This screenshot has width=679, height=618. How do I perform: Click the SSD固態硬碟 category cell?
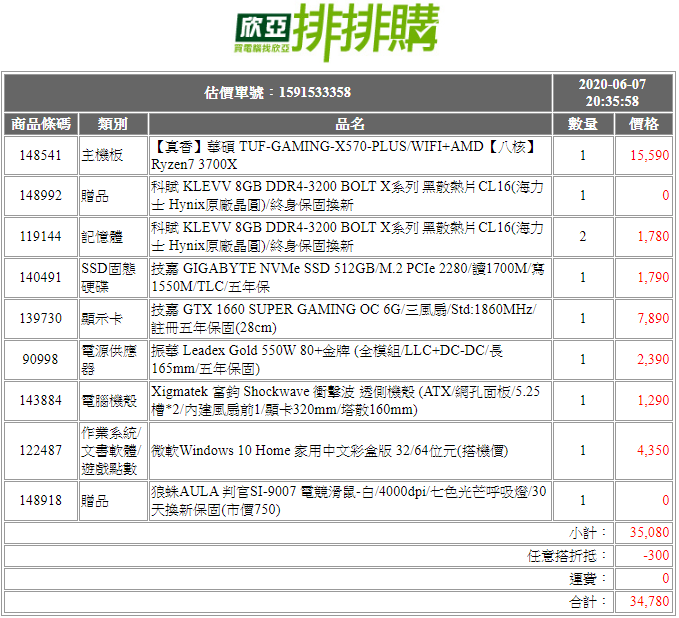click(x=113, y=278)
